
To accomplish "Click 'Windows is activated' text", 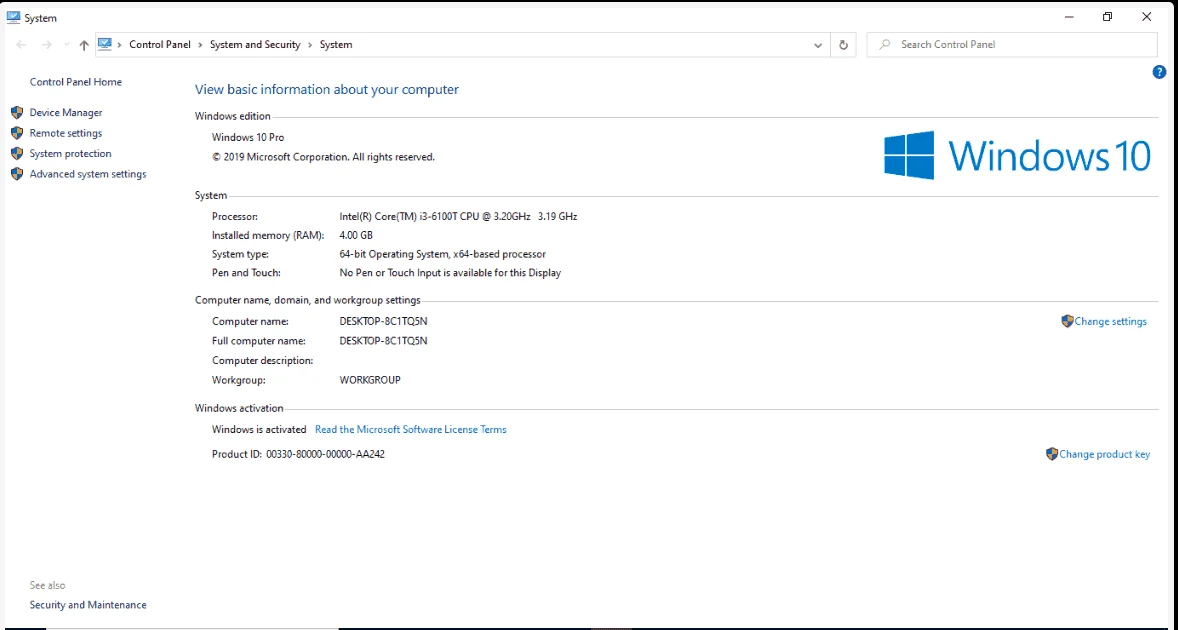I will coord(259,430).
